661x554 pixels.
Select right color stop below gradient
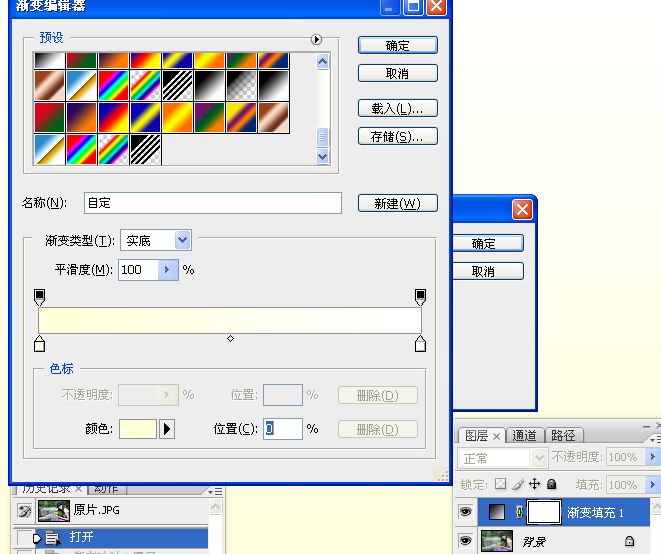(x=420, y=344)
